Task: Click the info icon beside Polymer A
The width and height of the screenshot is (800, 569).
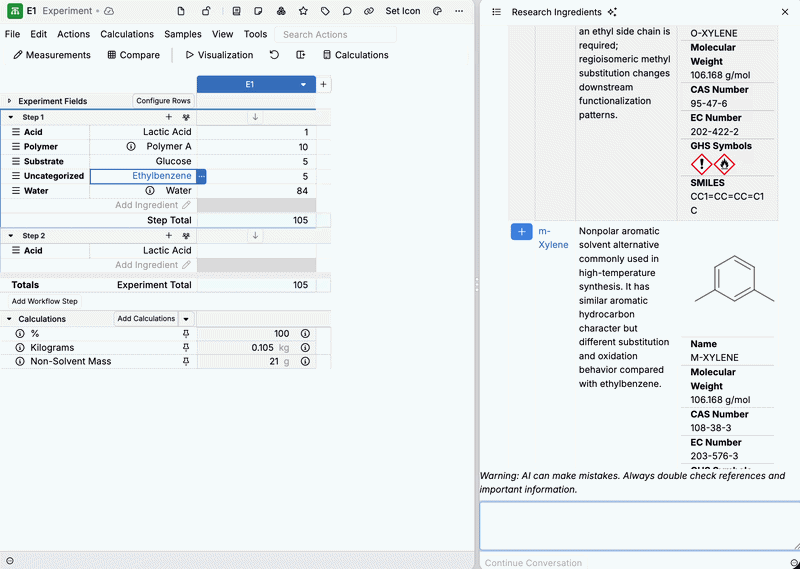Action: click(131, 146)
